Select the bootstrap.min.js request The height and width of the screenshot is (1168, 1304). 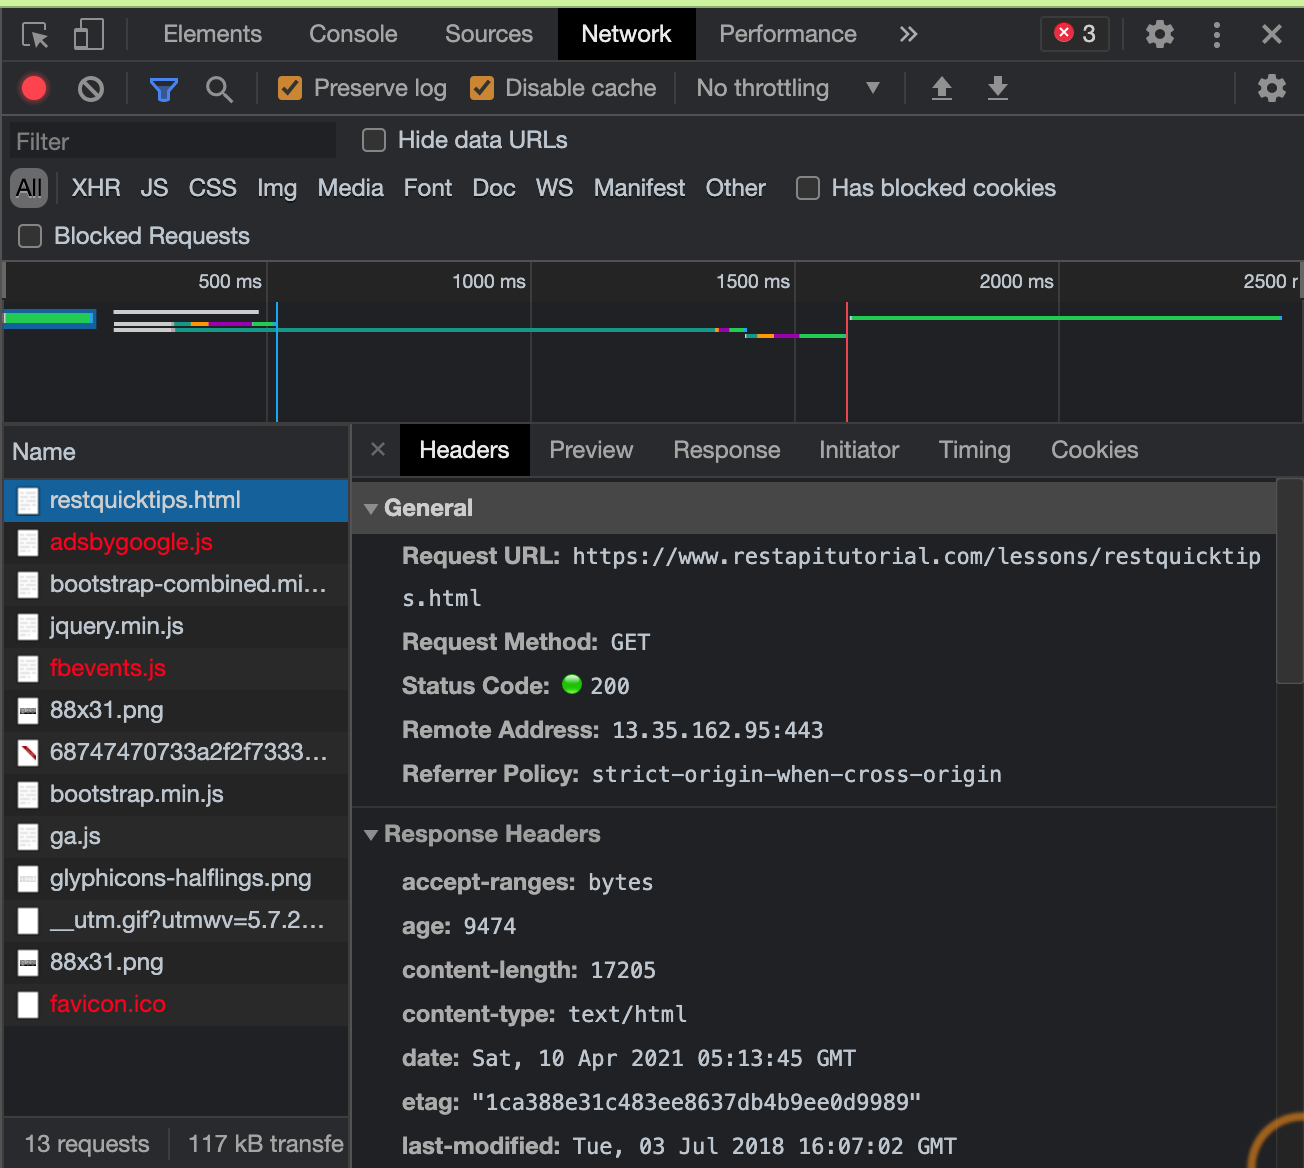[176, 794]
